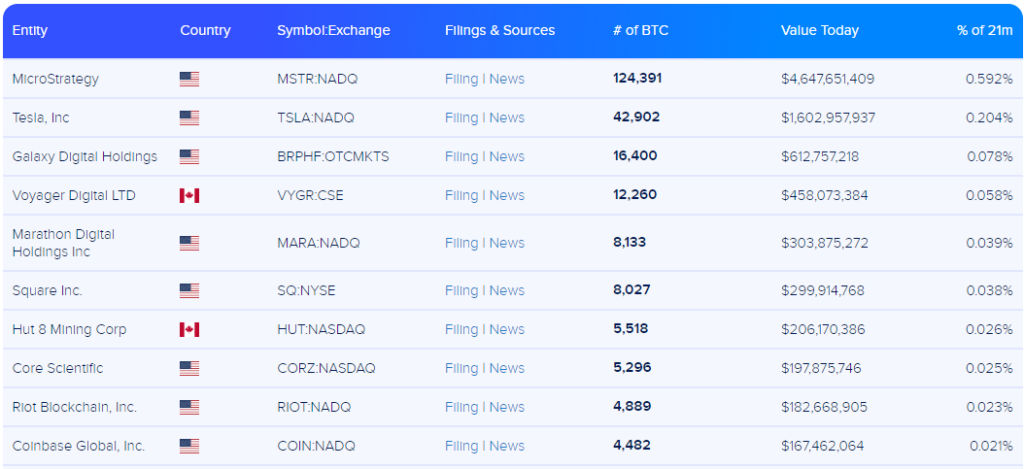This screenshot has height=469, width=1024.
Task: Click the US flag icon beside MicroStrategy
Action: point(189,79)
